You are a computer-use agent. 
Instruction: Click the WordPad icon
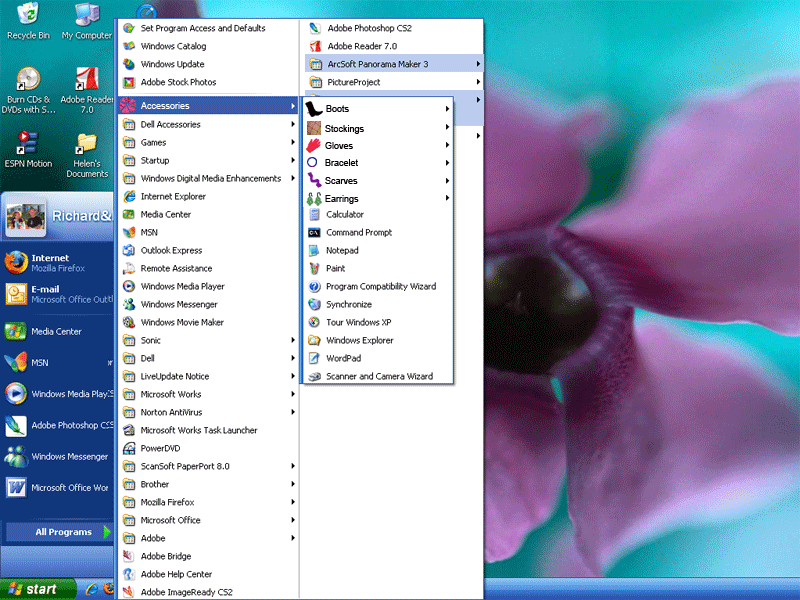pos(314,358)
